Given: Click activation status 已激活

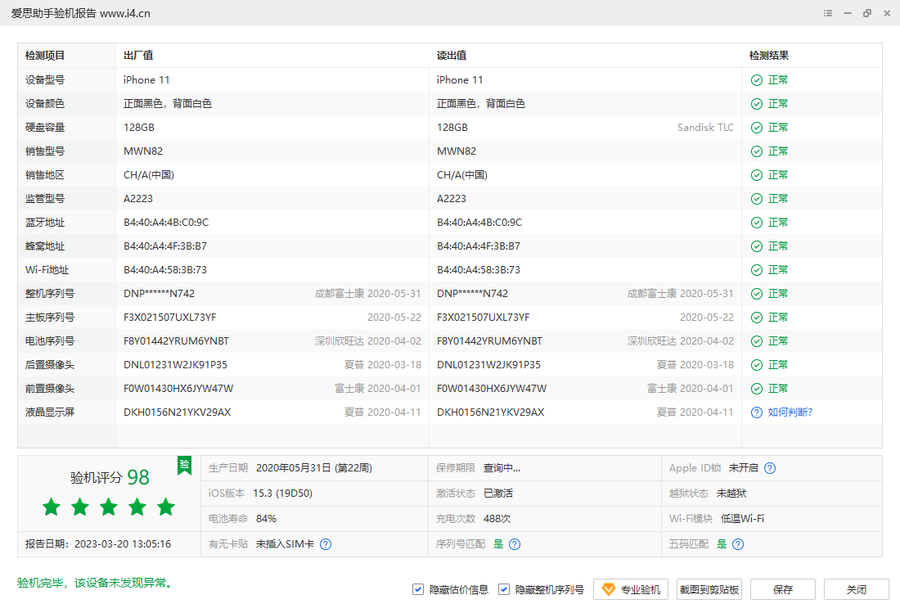Looking at the screenshot, I should tap(498, 494).
